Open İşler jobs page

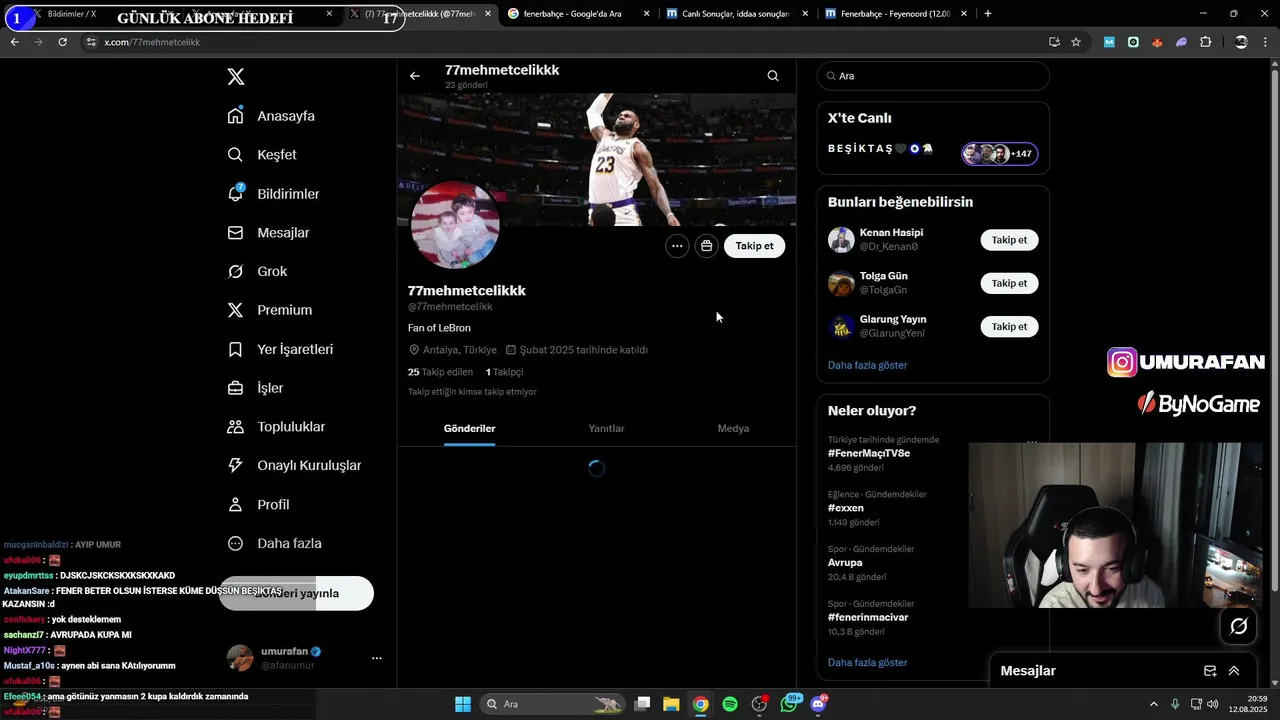coord(255,388)
